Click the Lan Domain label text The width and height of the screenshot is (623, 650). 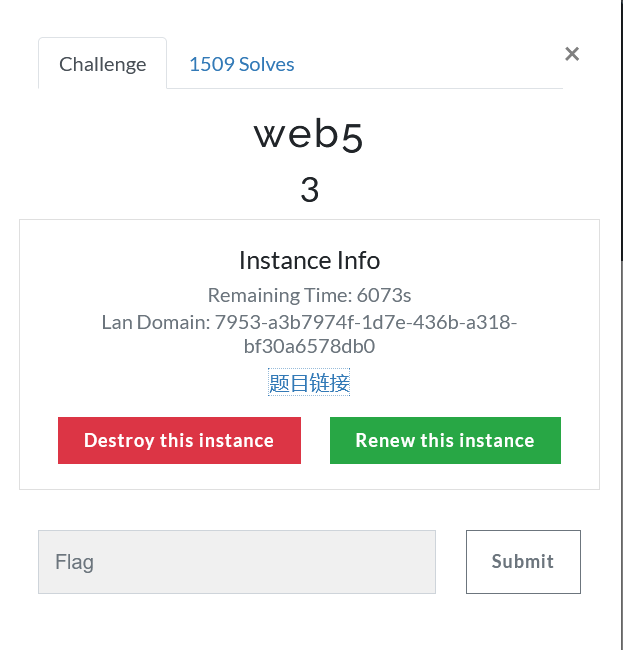(156, 322)
